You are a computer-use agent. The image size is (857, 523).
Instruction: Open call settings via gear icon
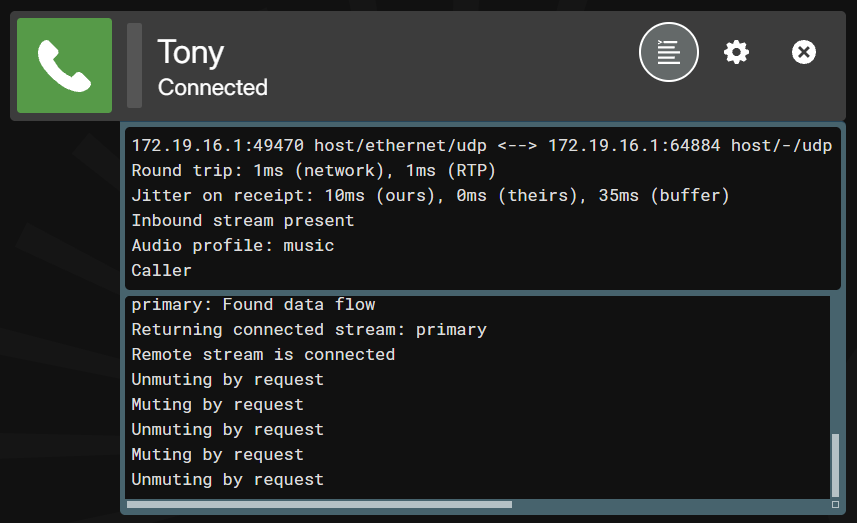click(x=736, y=52)
